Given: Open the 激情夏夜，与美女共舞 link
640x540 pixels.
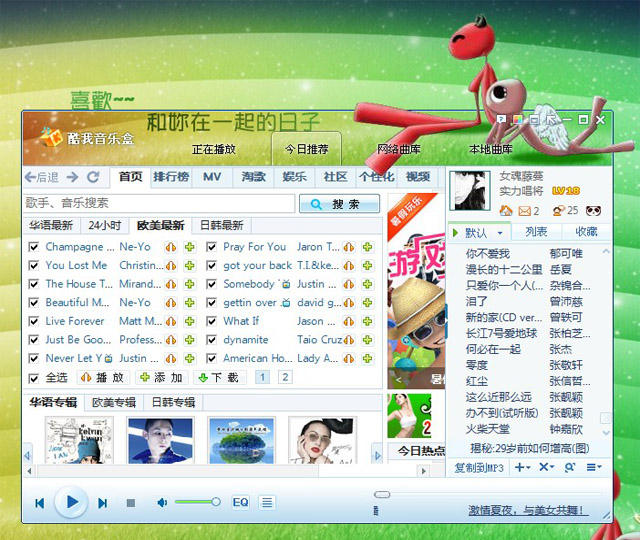Looking at the screenshot, I should click(x=529, y=510).
